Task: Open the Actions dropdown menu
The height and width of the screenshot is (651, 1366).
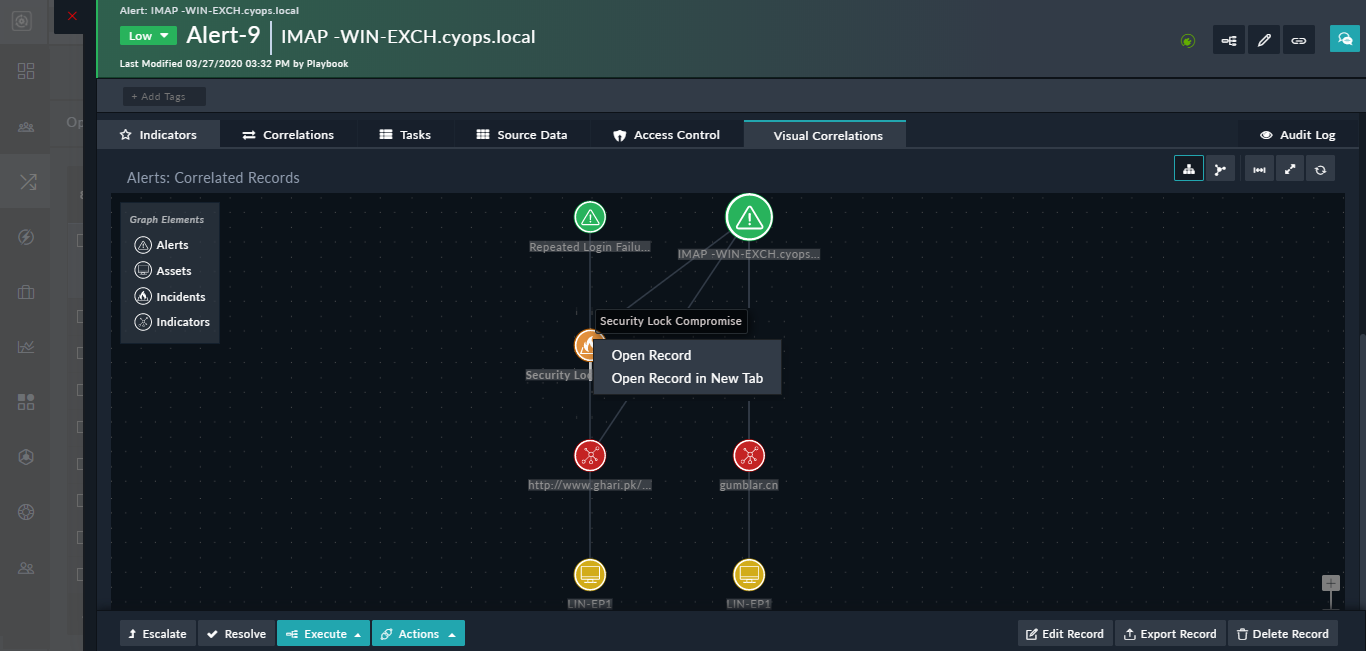Action: [418, 633]
